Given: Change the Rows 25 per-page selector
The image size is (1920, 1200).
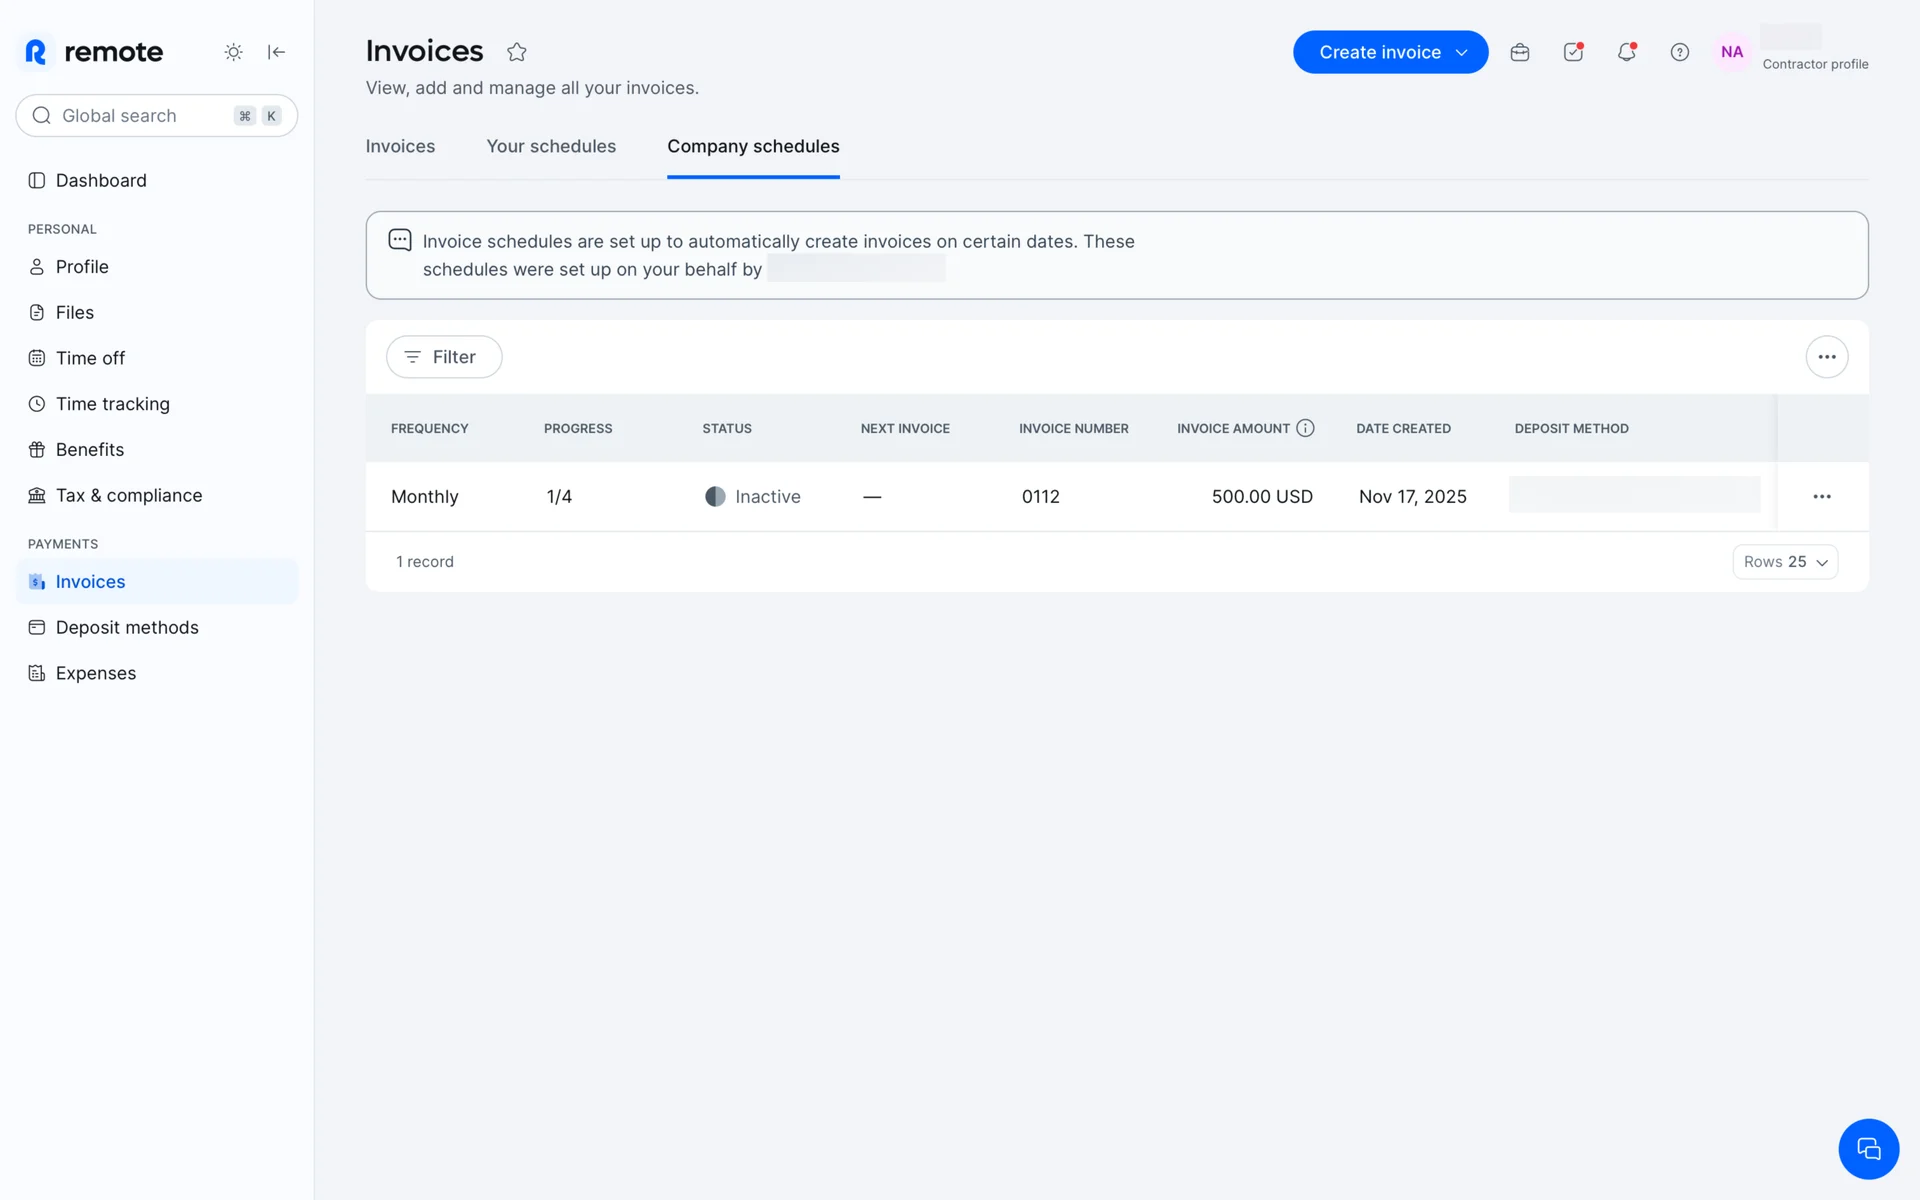Looking at the screenshot, I should click(1784, 562).
